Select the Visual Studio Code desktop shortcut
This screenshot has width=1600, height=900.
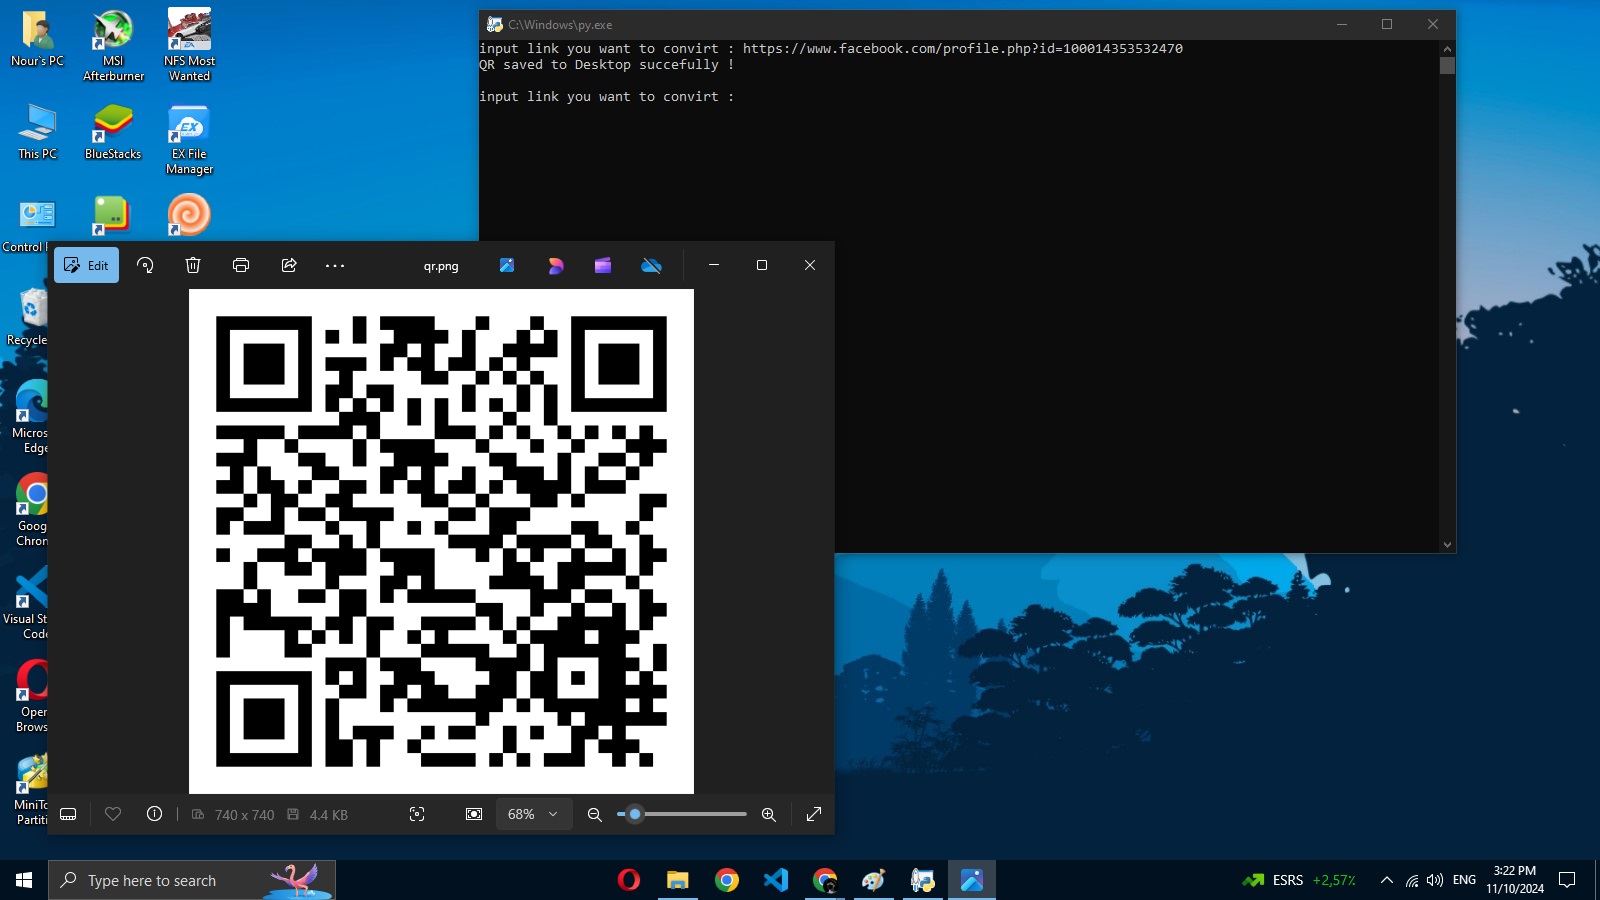(26, 603)
